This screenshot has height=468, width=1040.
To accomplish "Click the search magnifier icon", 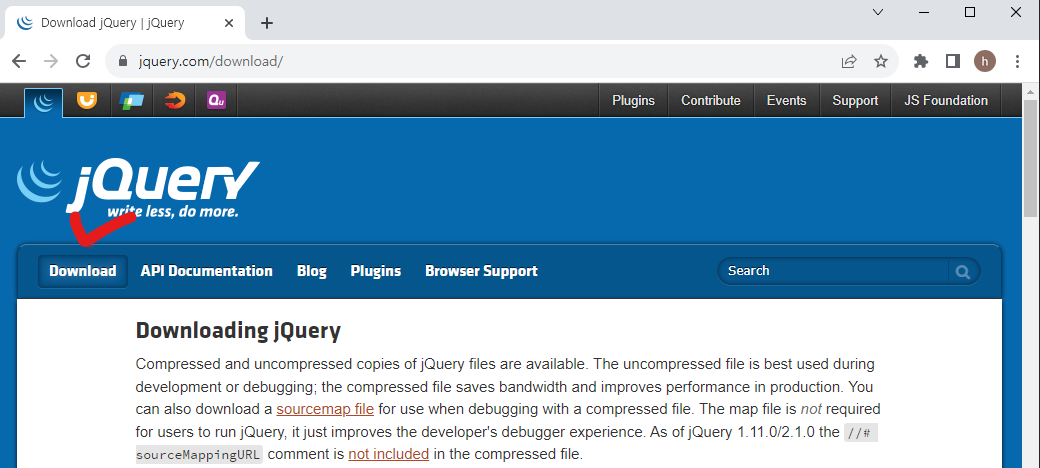I will (x=963, y=271).
